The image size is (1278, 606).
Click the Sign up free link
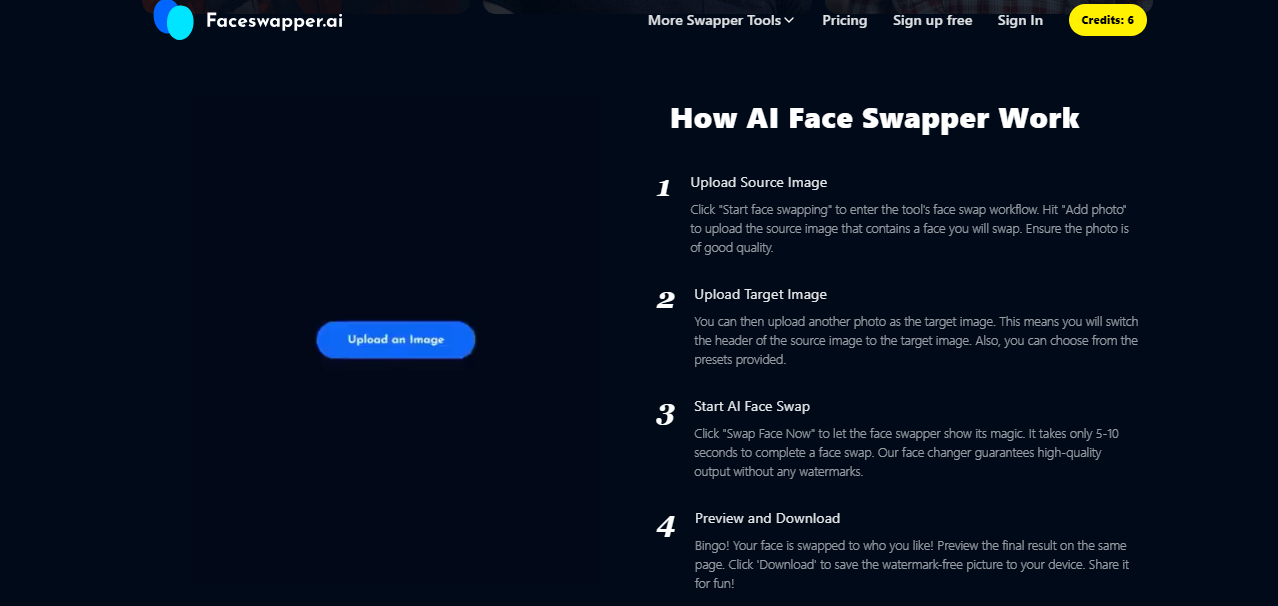(x=932, y=20)
